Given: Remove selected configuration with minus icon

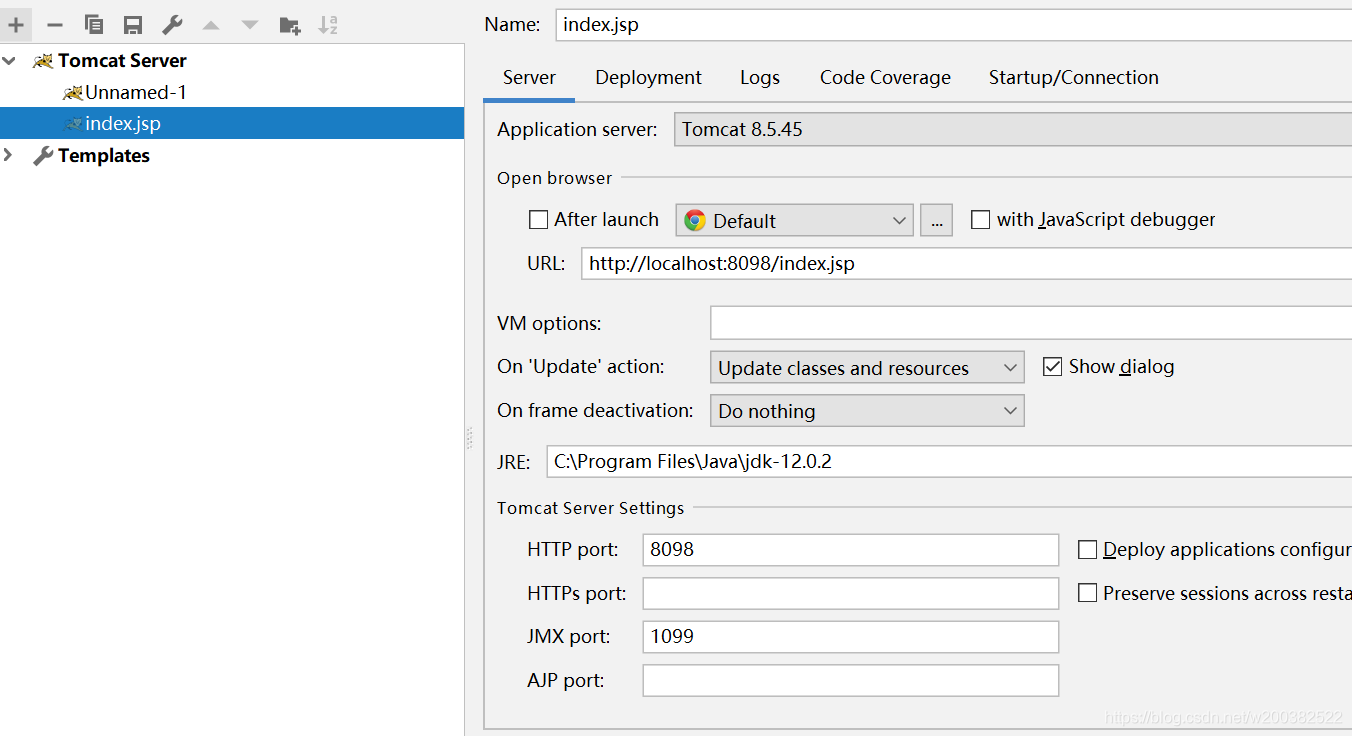Looking at the screenshot, I should [x=55, y=24].
